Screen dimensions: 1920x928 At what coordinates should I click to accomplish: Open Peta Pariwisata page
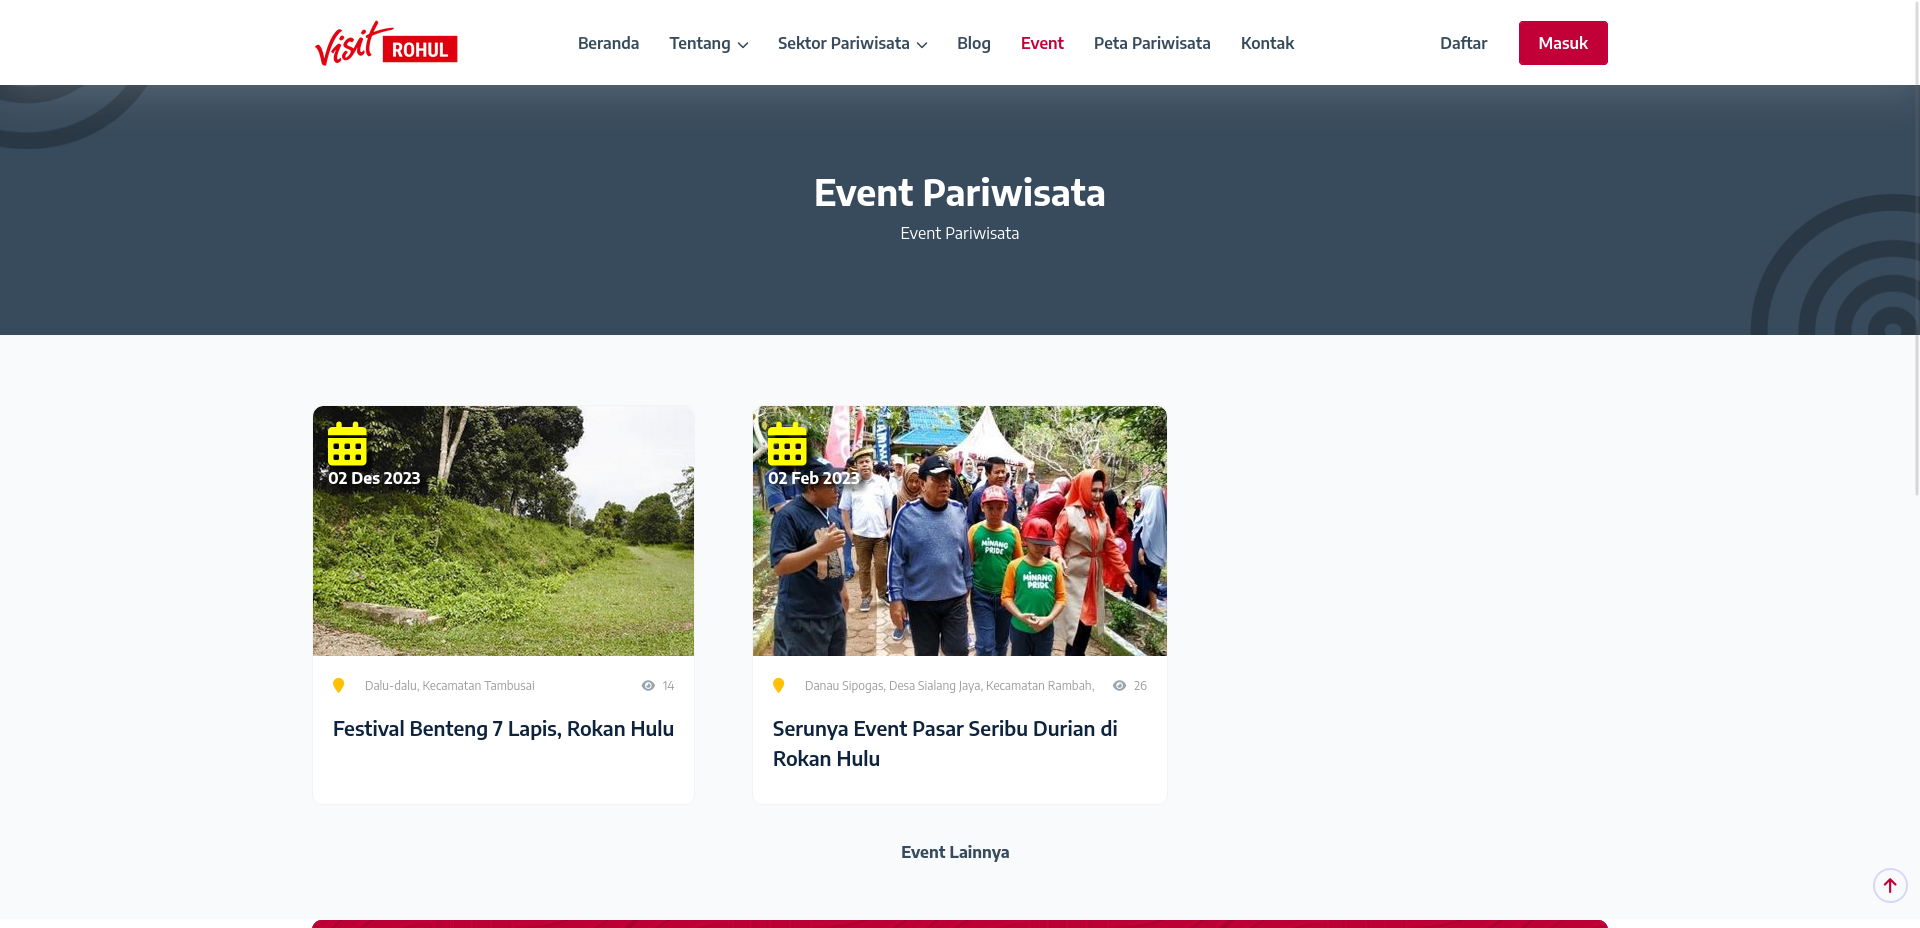click(1152, 43)
